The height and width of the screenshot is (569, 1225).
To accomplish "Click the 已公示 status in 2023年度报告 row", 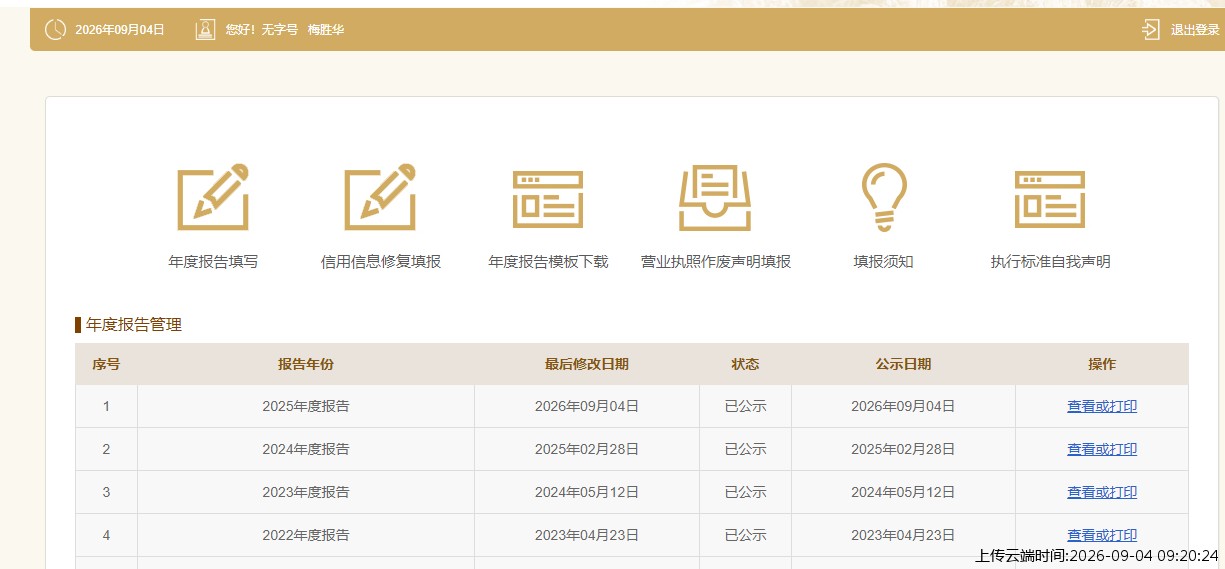I will 745,493.
